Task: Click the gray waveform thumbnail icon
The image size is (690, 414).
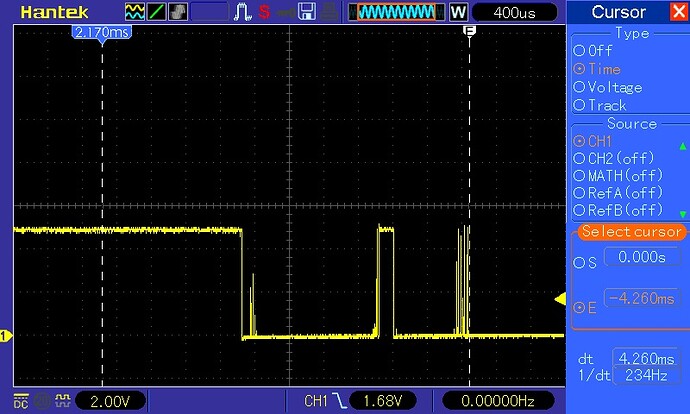Action: tap(178, 12)
